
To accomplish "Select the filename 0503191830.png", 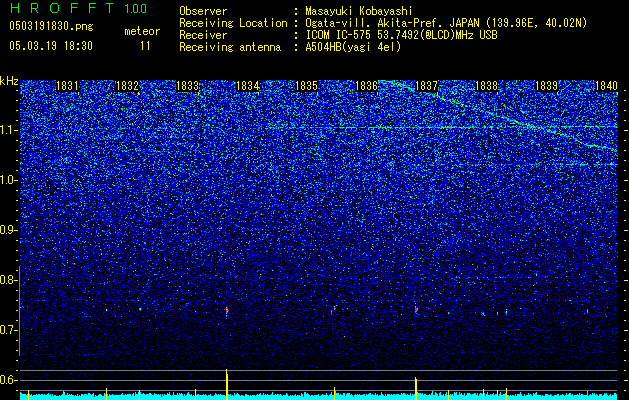I will [x=51, y=26].
